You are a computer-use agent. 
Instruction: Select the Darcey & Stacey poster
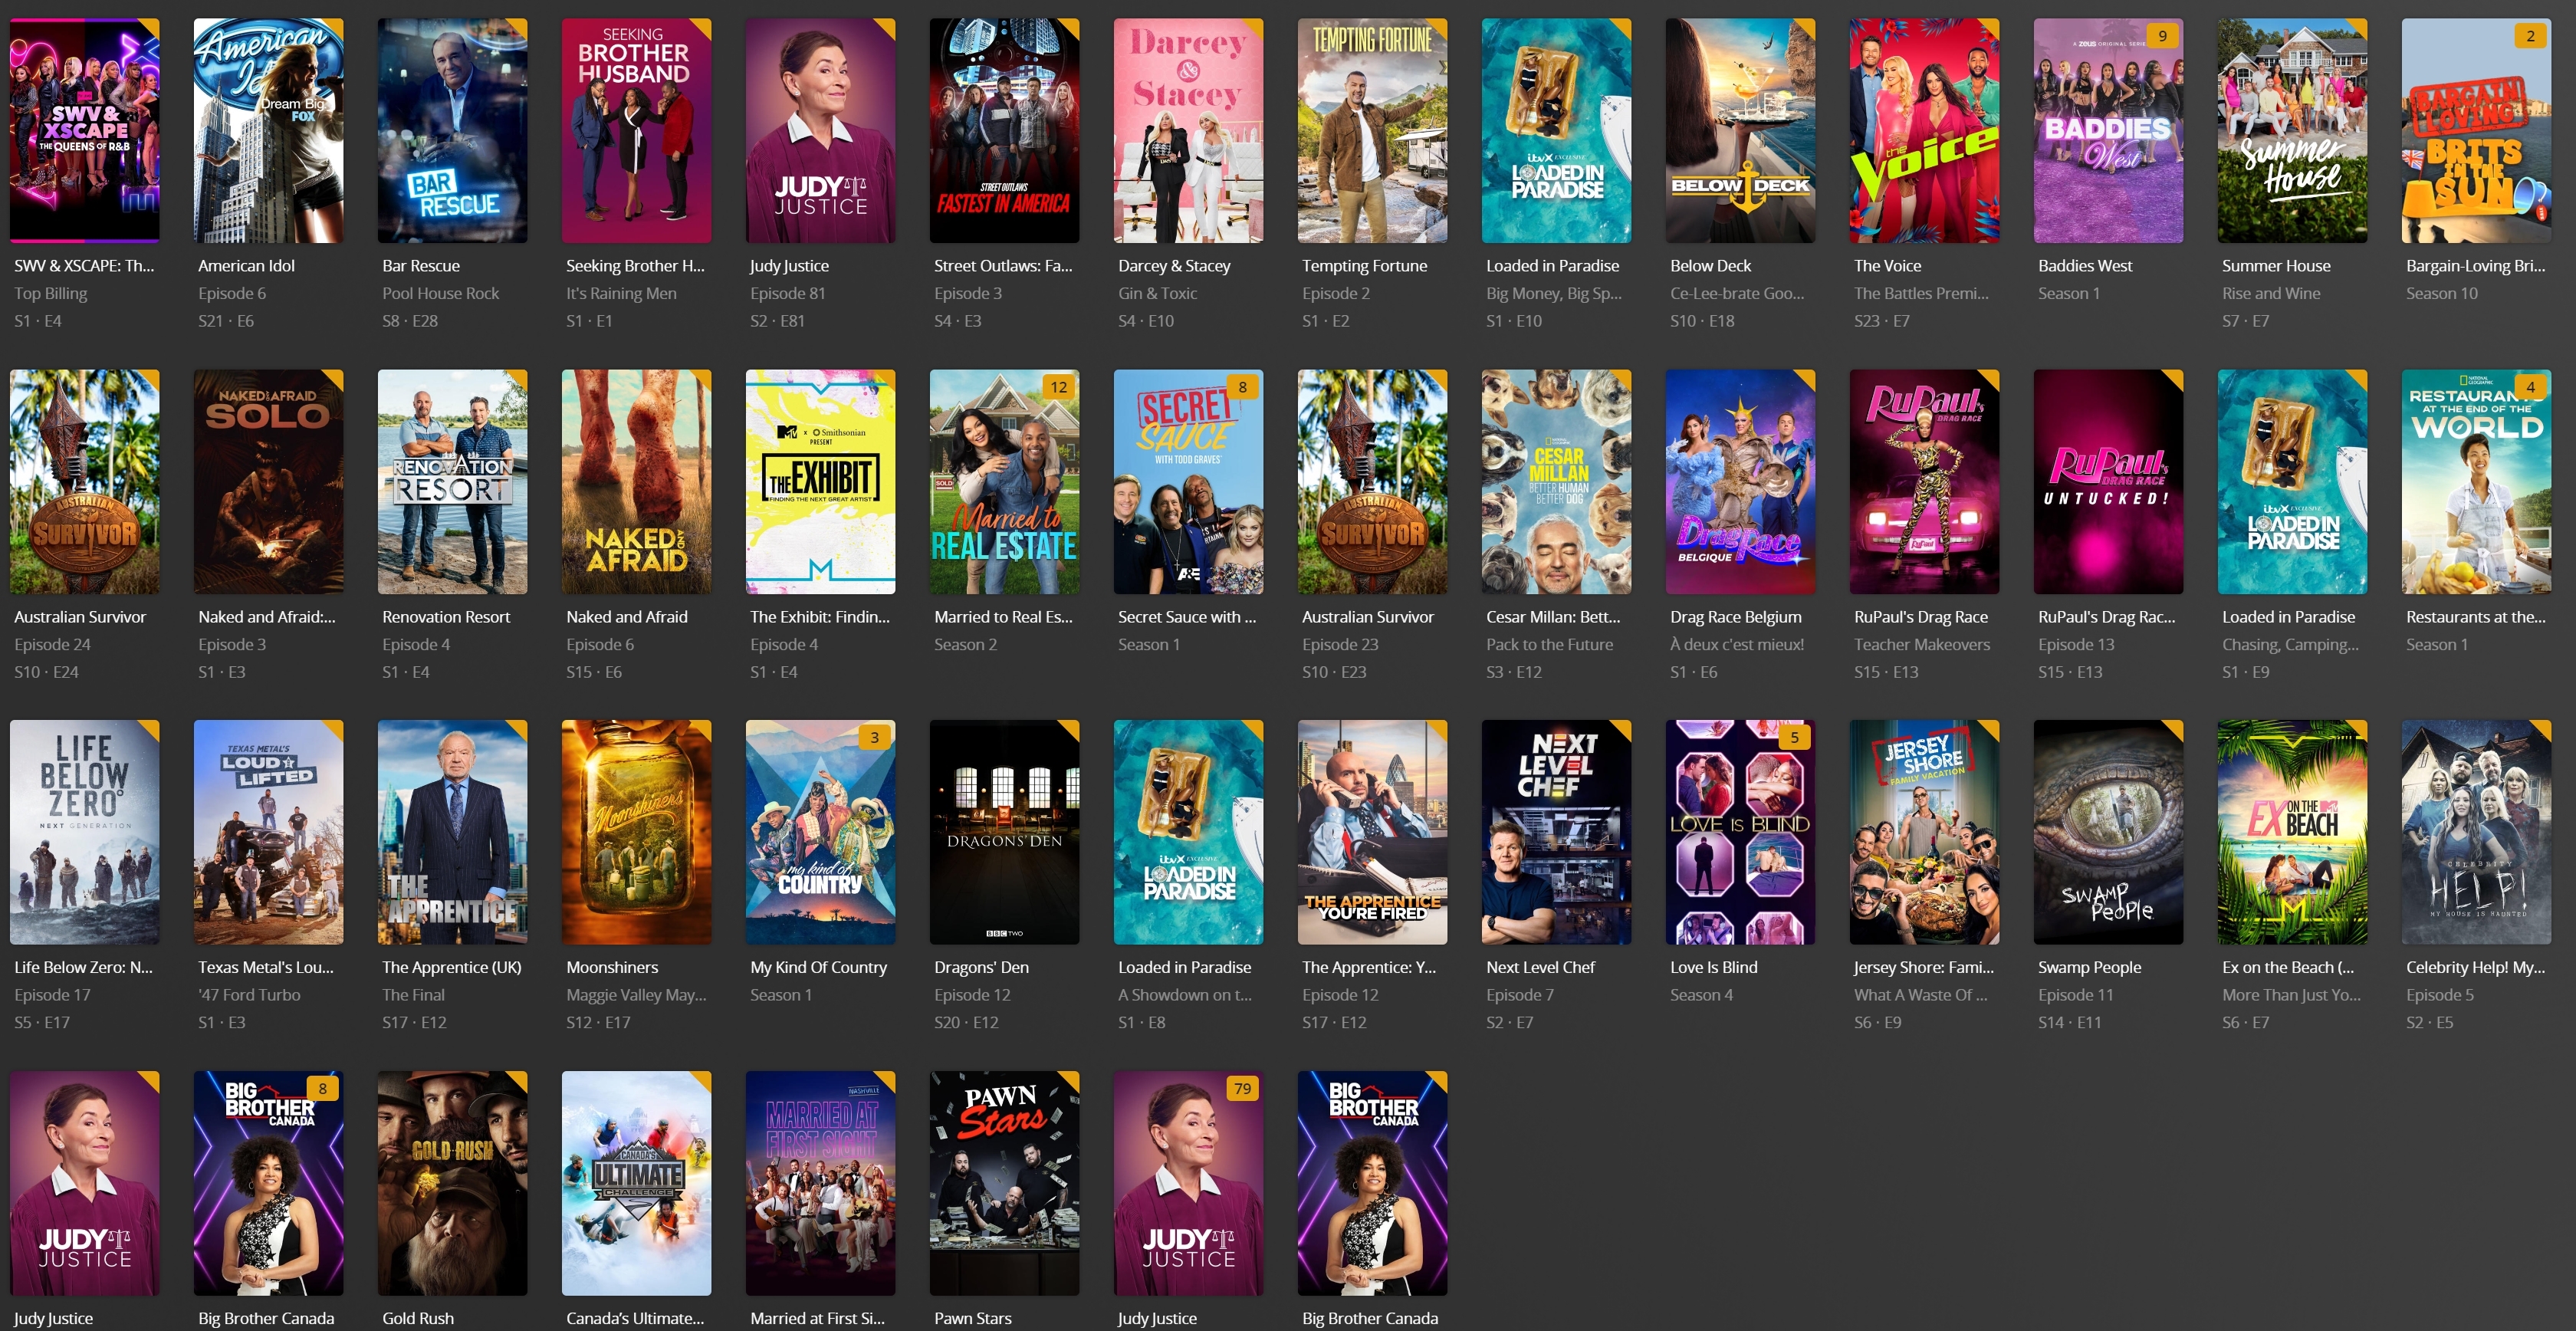click(1189, 130)
